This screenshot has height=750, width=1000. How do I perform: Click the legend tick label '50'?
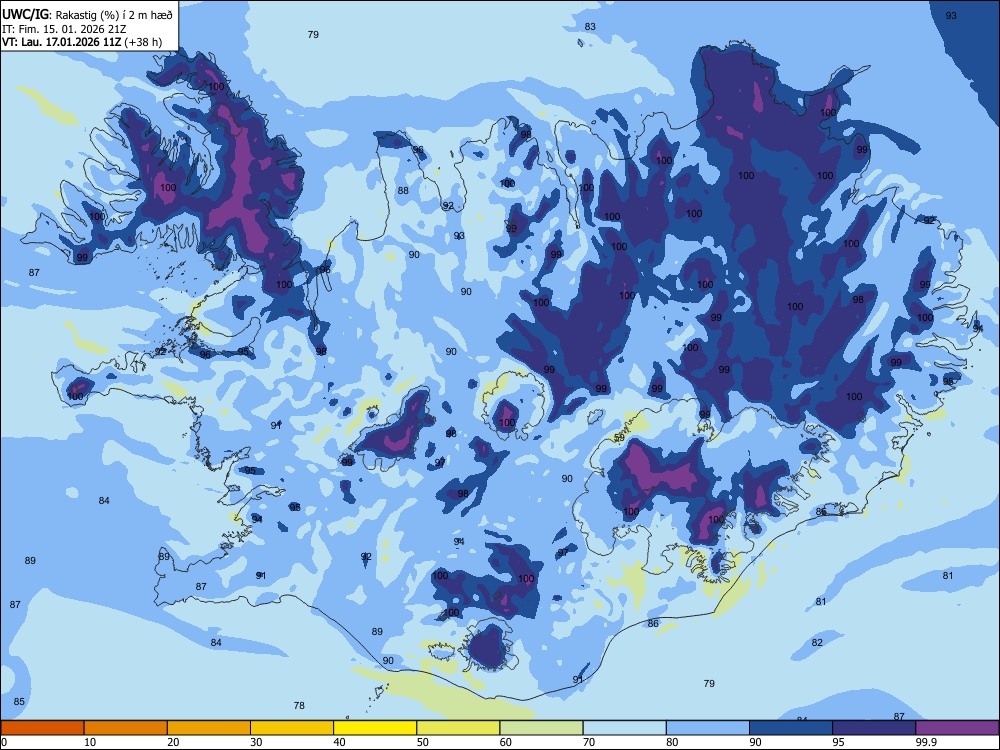coord(423,742)
